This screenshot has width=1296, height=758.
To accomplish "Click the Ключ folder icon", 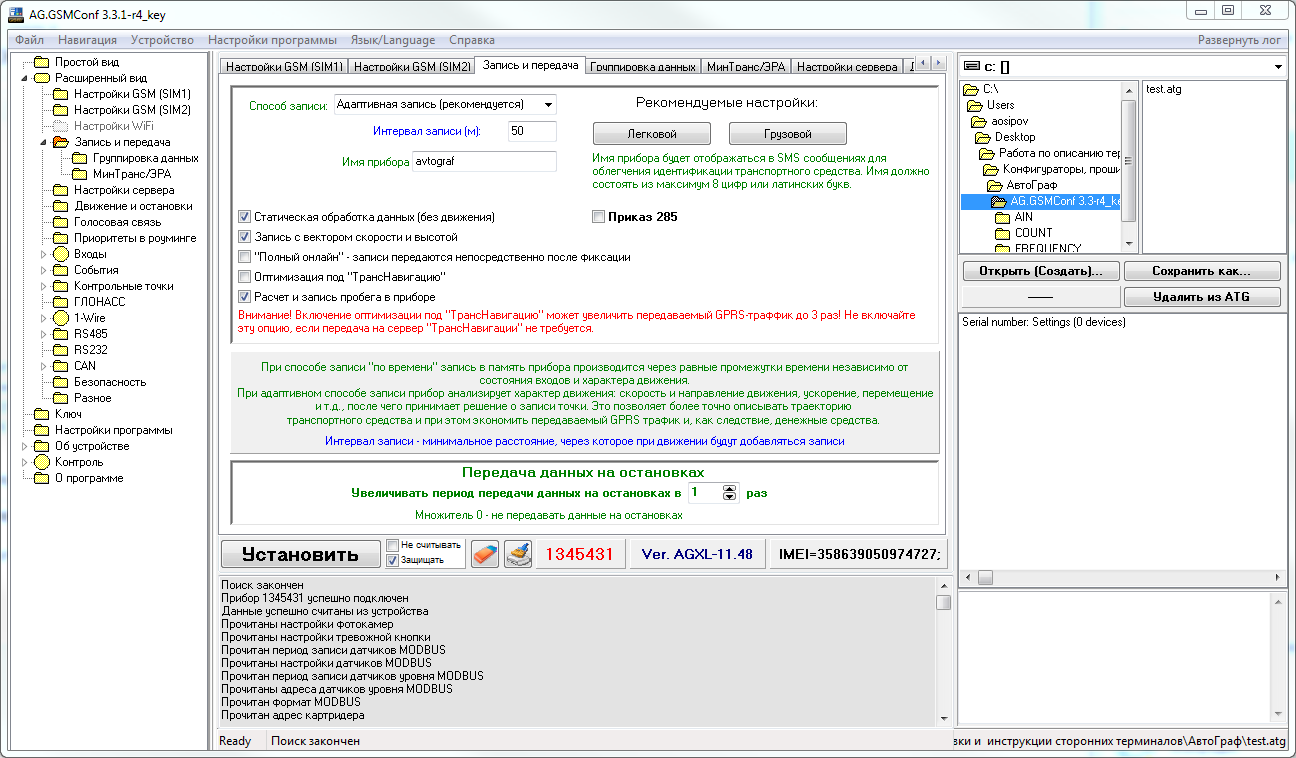I will click(x=41, y=414).
